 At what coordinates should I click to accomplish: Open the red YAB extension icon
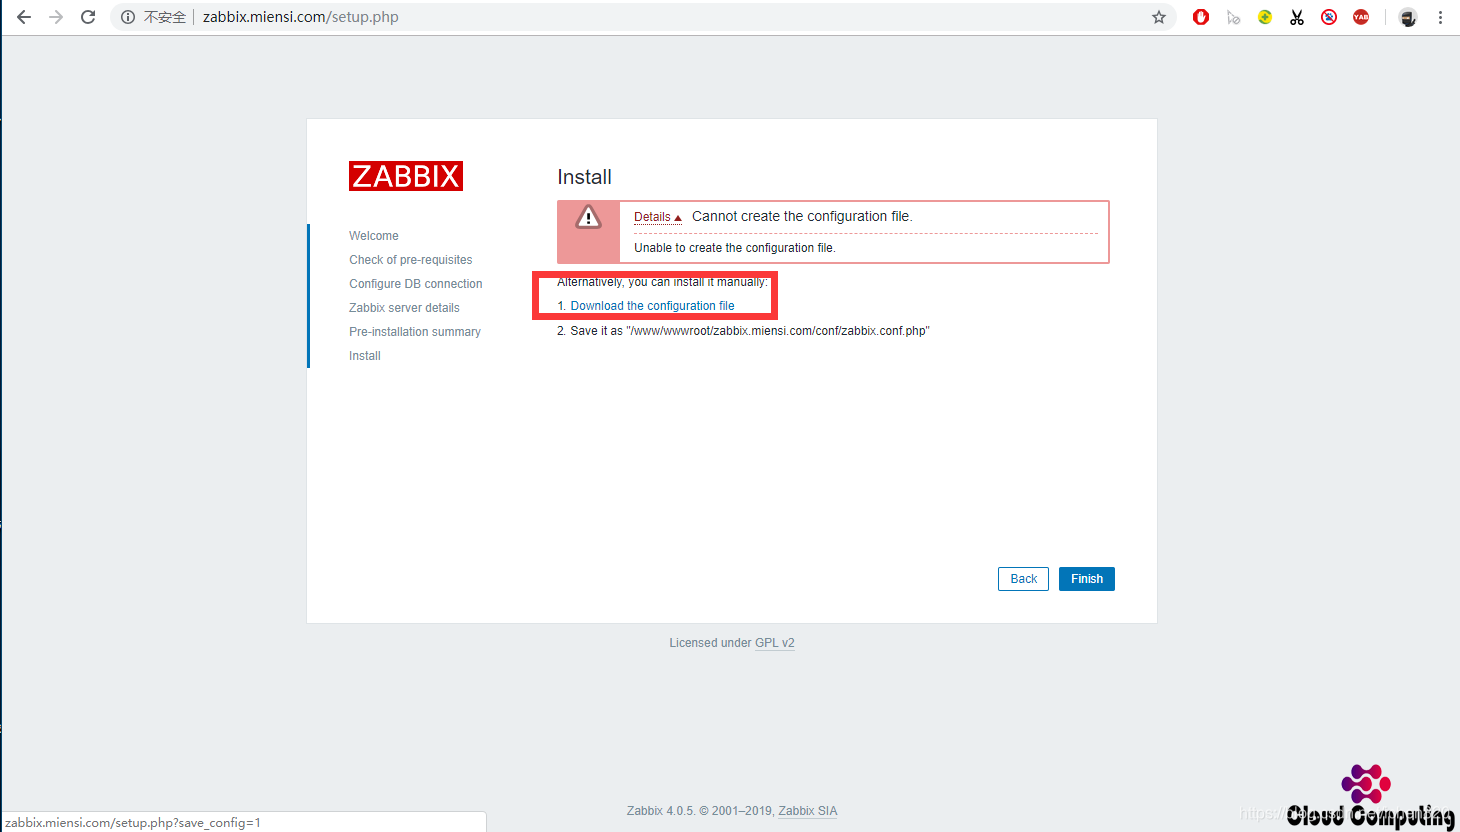1361,17
